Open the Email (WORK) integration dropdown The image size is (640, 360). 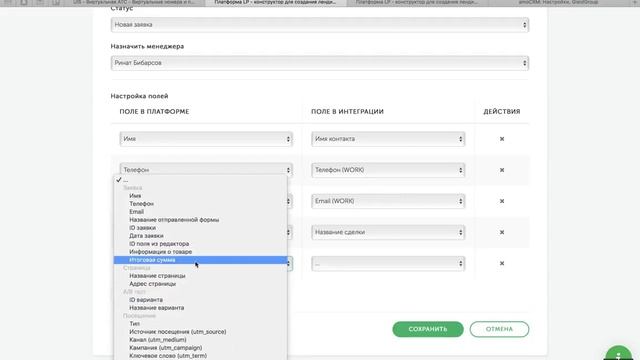388,201
